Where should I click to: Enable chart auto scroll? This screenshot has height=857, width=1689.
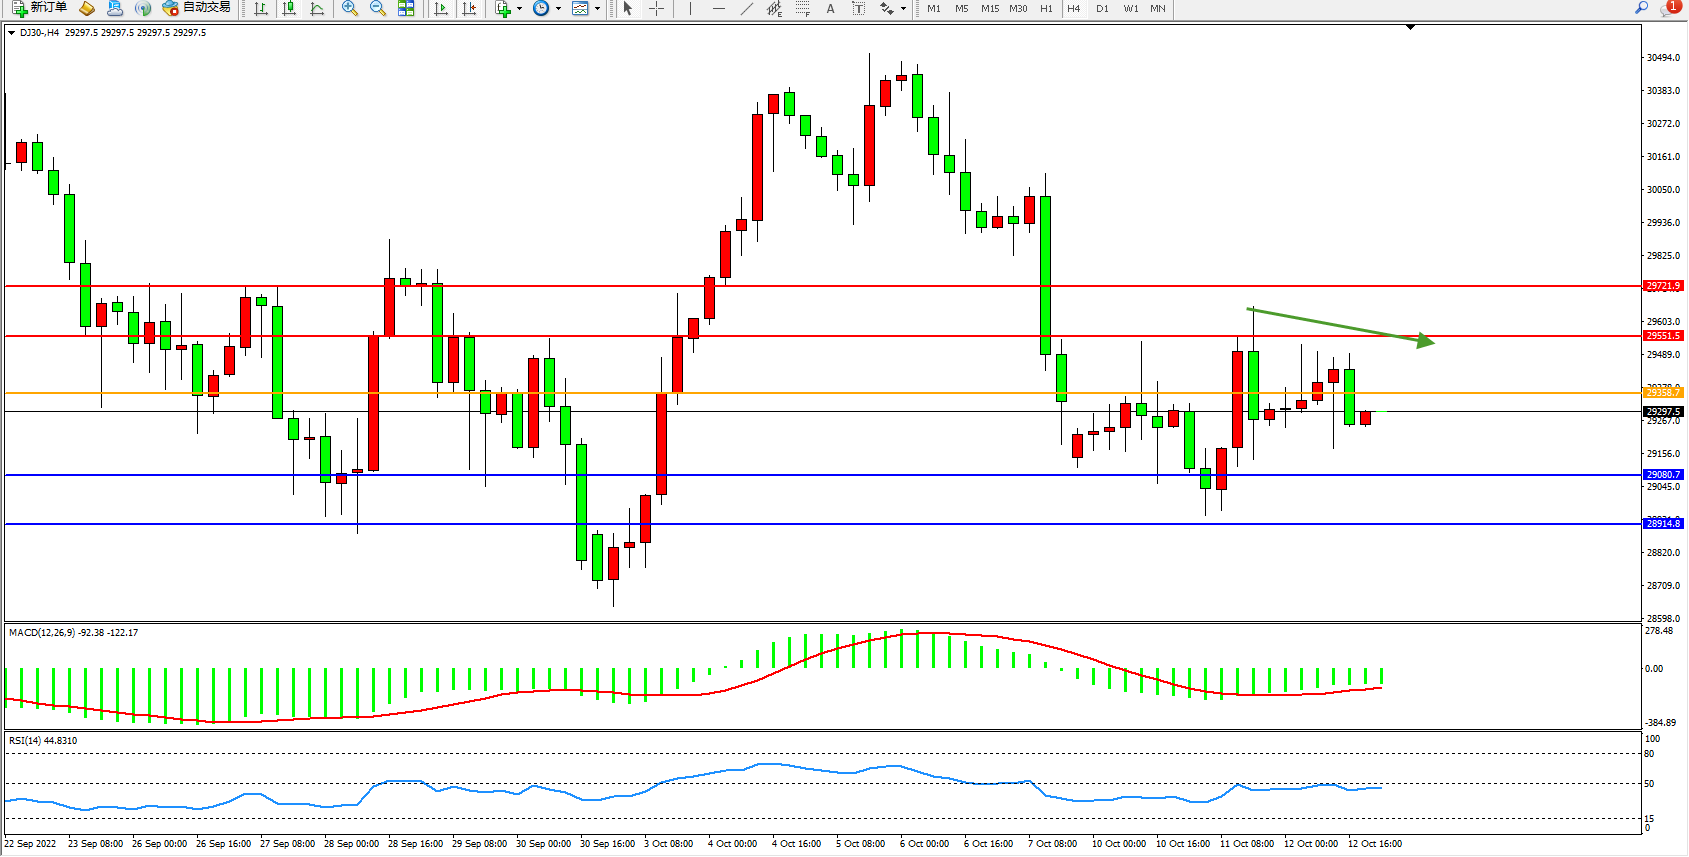tap(441, 8)
